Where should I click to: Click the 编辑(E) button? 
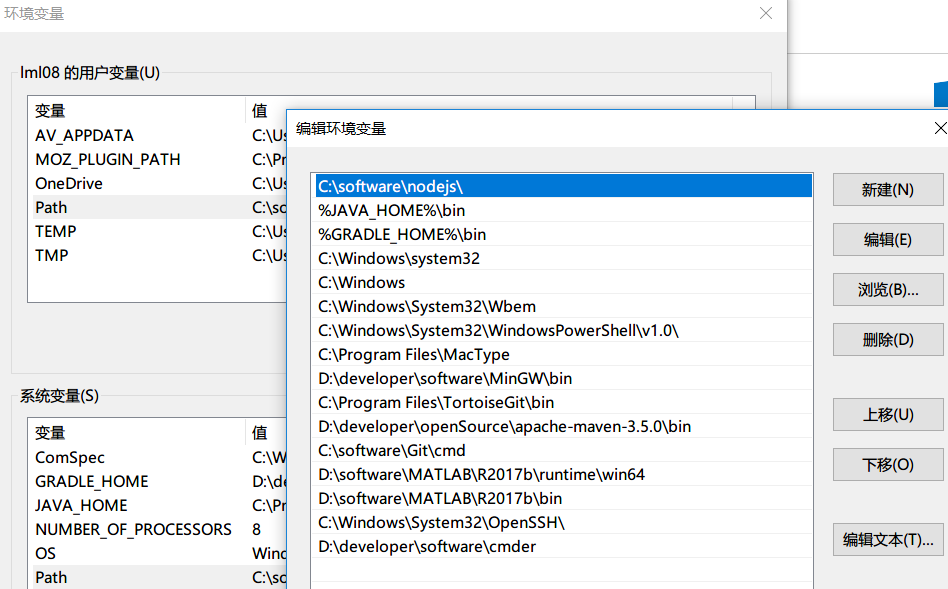click(886, 240)
